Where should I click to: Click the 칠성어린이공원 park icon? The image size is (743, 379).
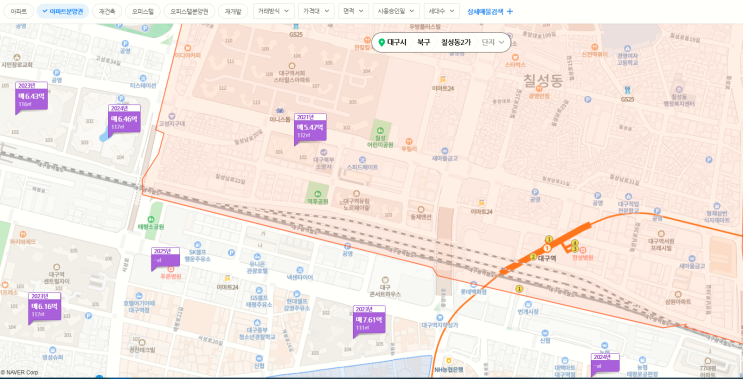point(380,130)
